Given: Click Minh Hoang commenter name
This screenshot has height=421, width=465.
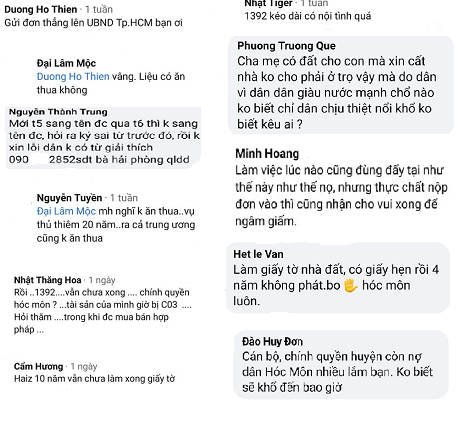Looking at the screenshot, I should [267, 154].
